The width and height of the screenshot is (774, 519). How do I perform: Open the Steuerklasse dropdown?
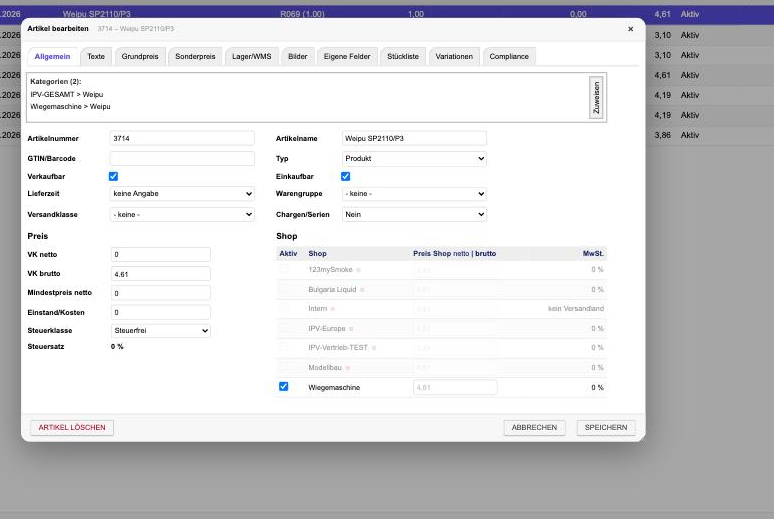[161, 330]
